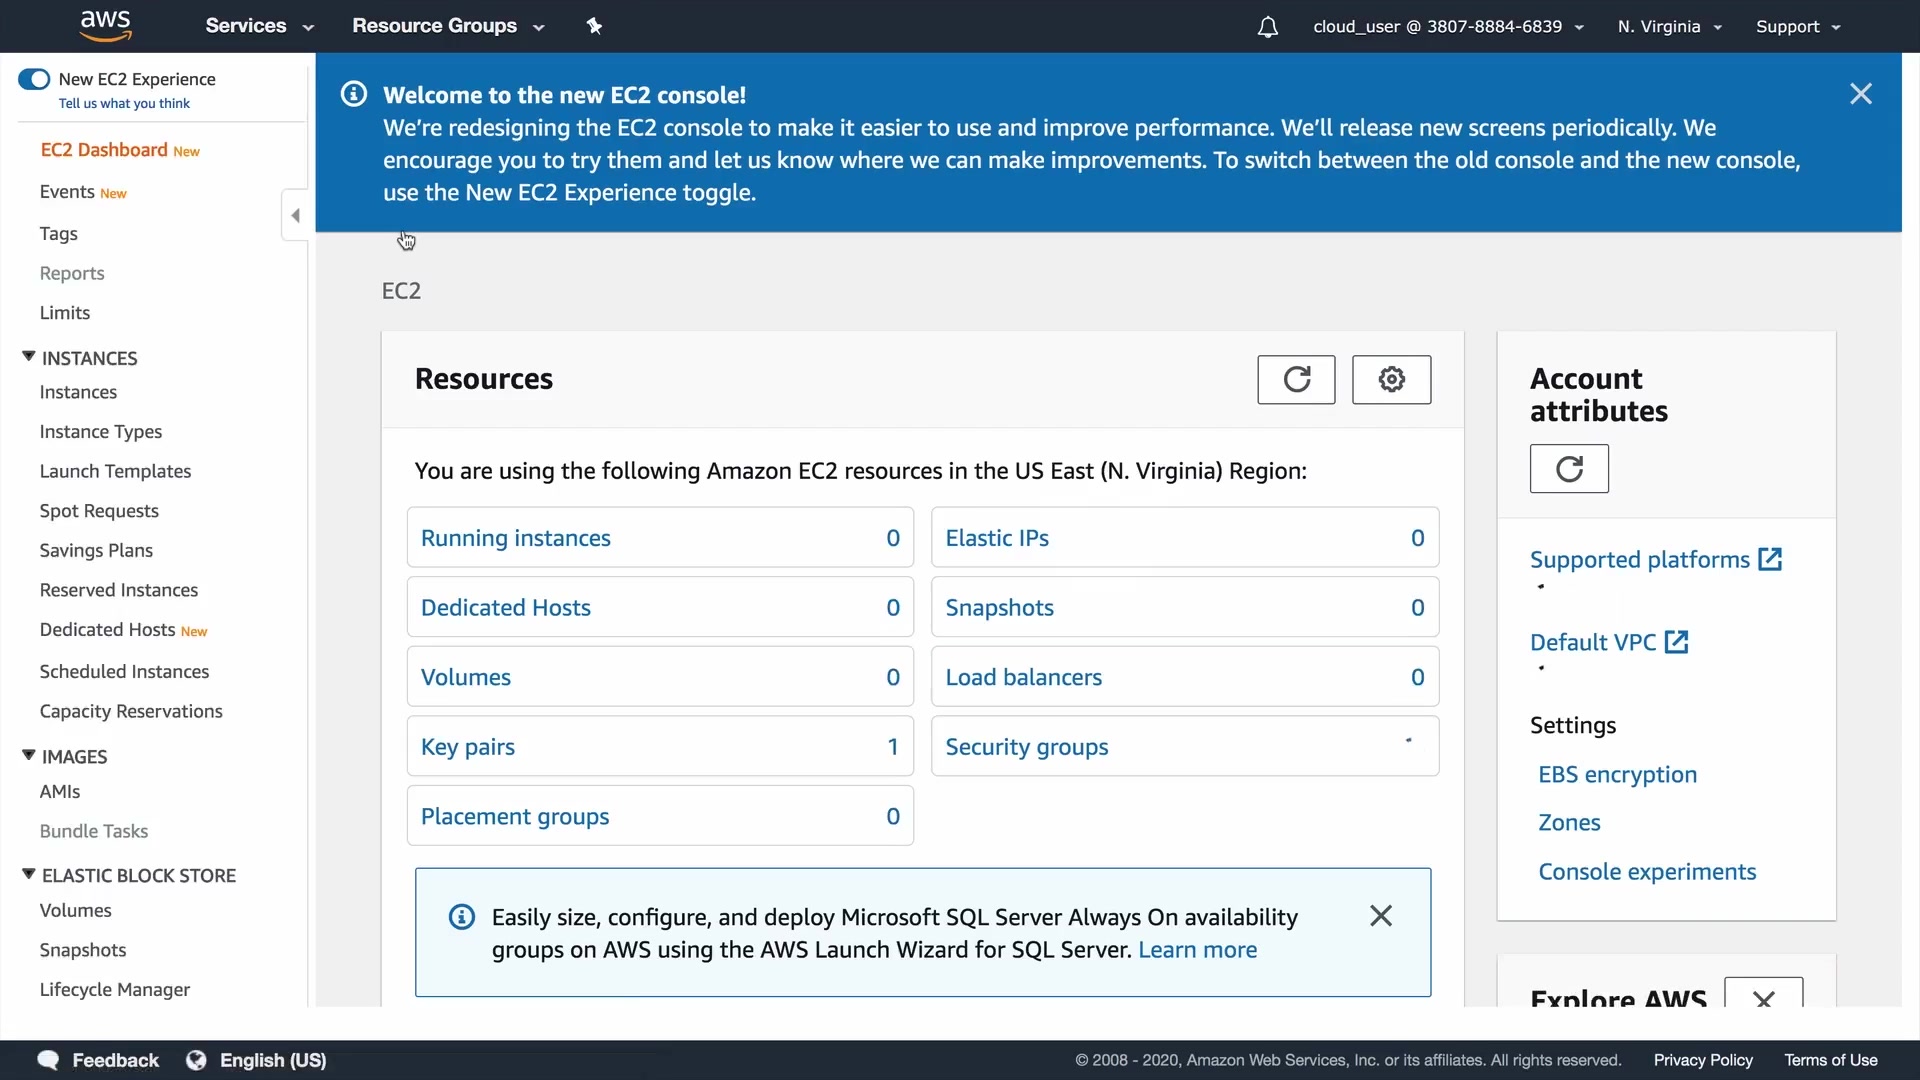Open the Support menu
Viewport: 1920px width, 1080px height.
tap(1797, 27)
